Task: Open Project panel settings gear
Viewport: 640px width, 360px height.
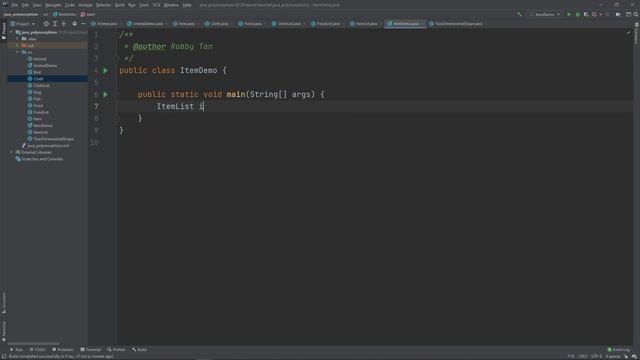Action: point(74,24)
